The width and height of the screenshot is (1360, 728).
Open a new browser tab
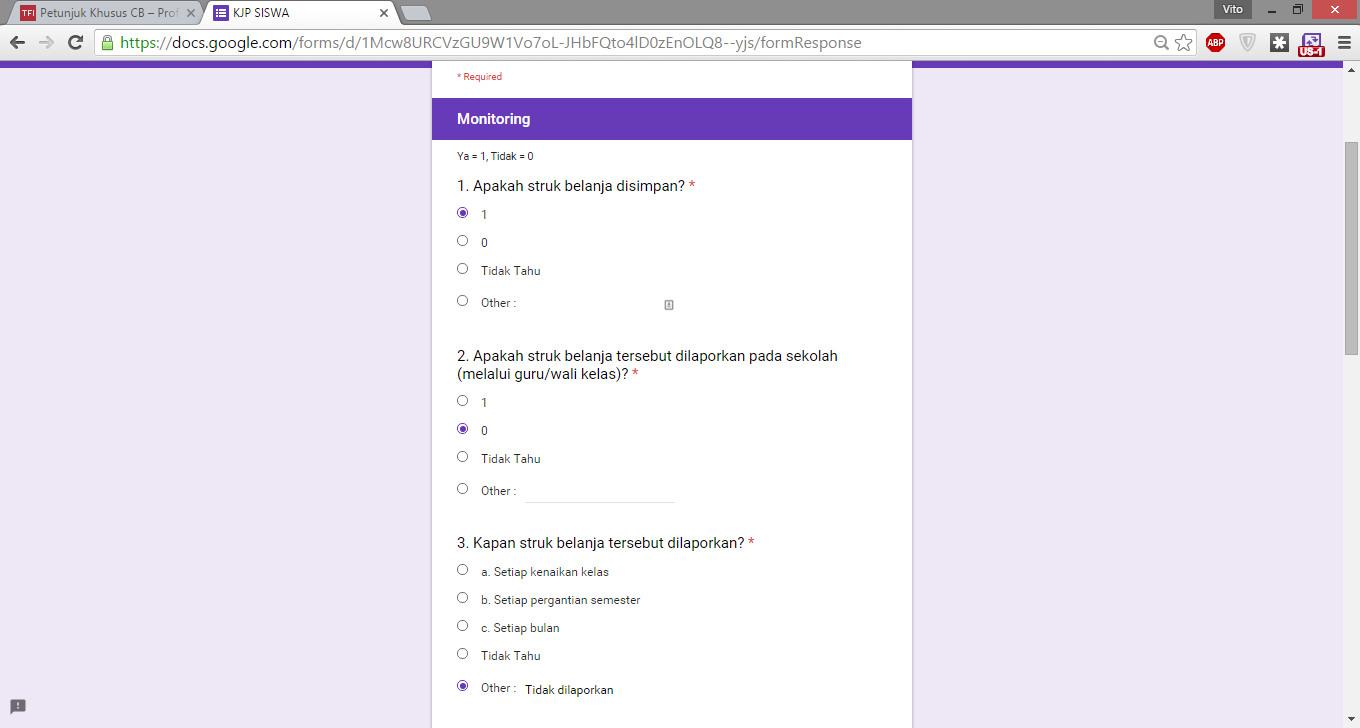[415, 13]
